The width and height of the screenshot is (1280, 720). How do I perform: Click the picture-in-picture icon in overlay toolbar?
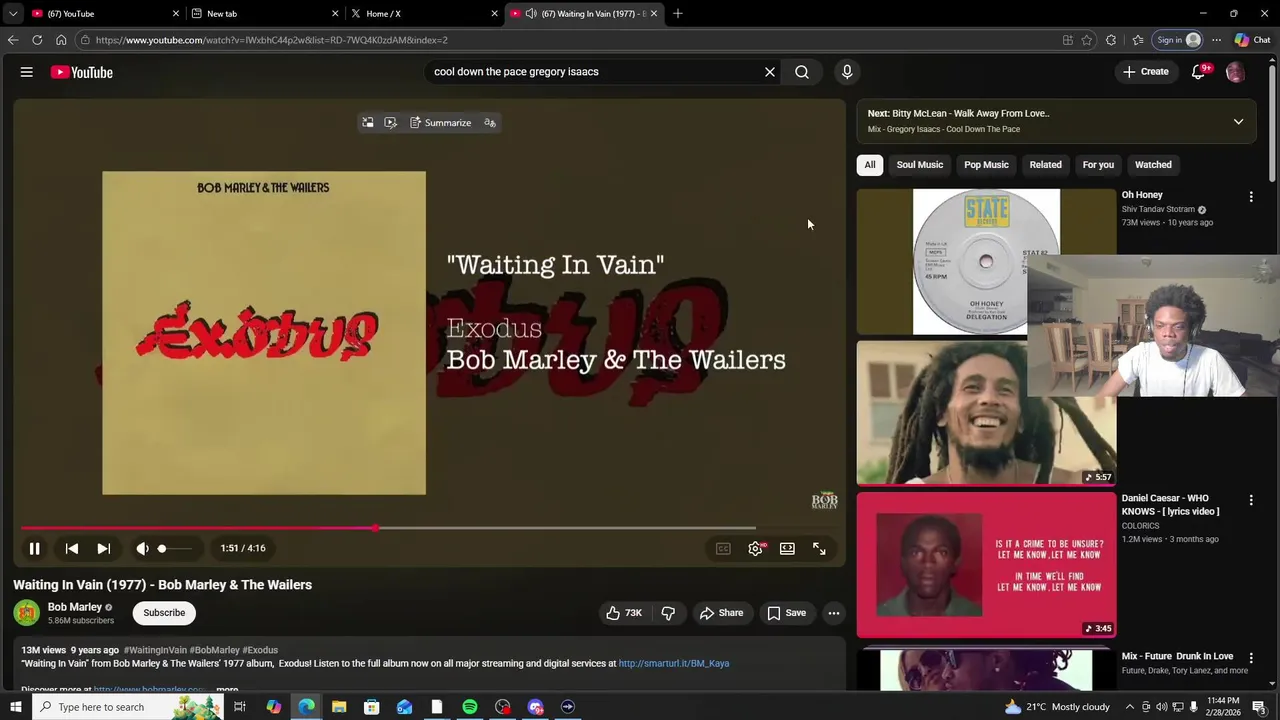[x=368, y=123]
